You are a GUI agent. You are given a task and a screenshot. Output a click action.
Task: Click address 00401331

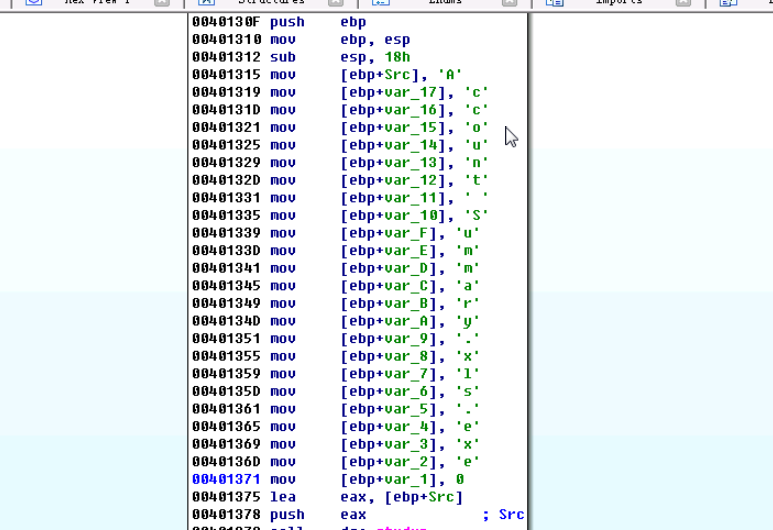pos(226,198)
